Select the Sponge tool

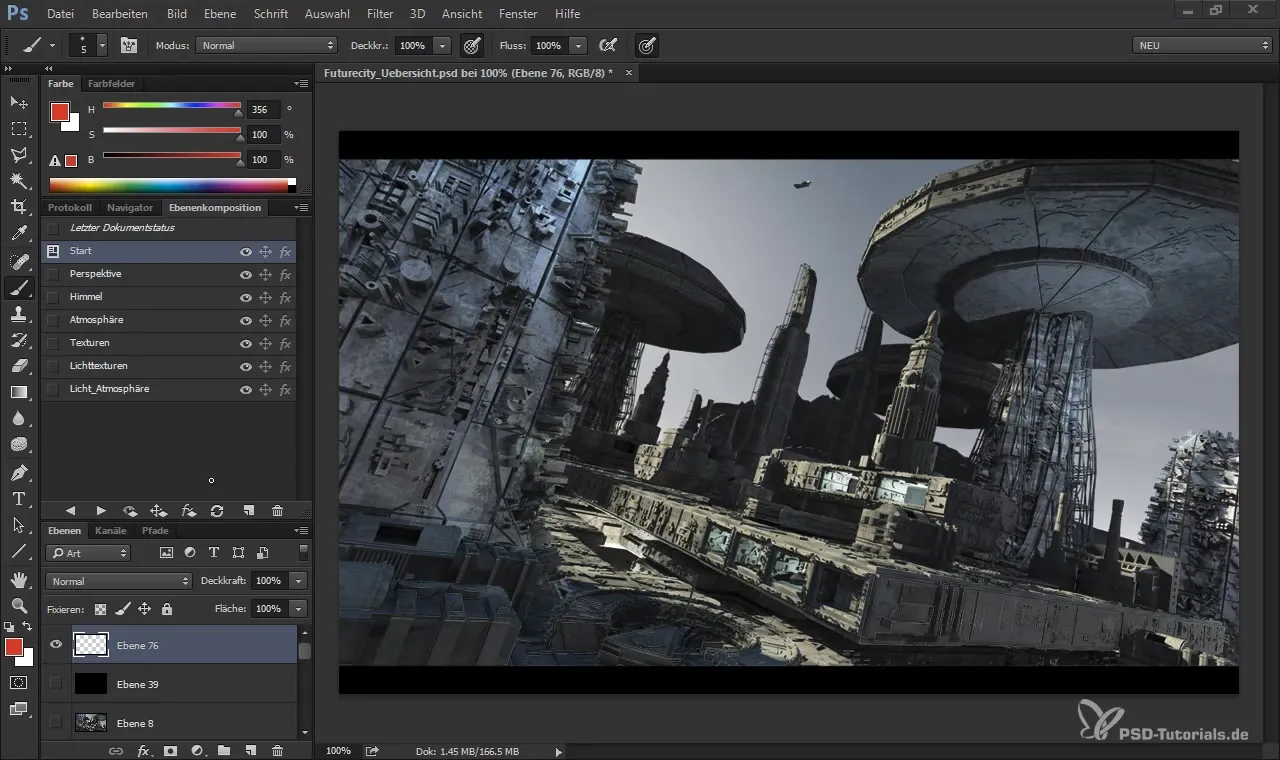[x=19, y=445]
